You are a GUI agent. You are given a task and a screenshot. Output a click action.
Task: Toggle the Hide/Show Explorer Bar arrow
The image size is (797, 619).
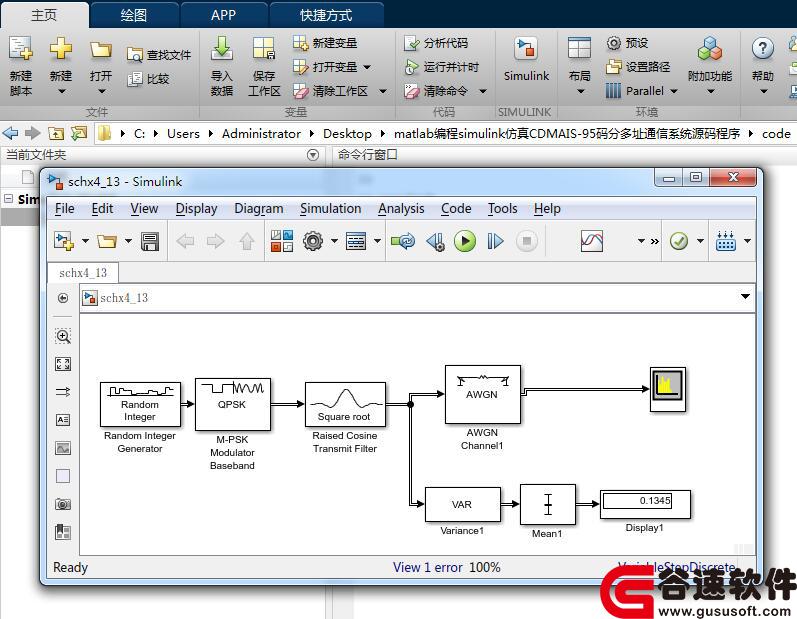pos(63,298)
